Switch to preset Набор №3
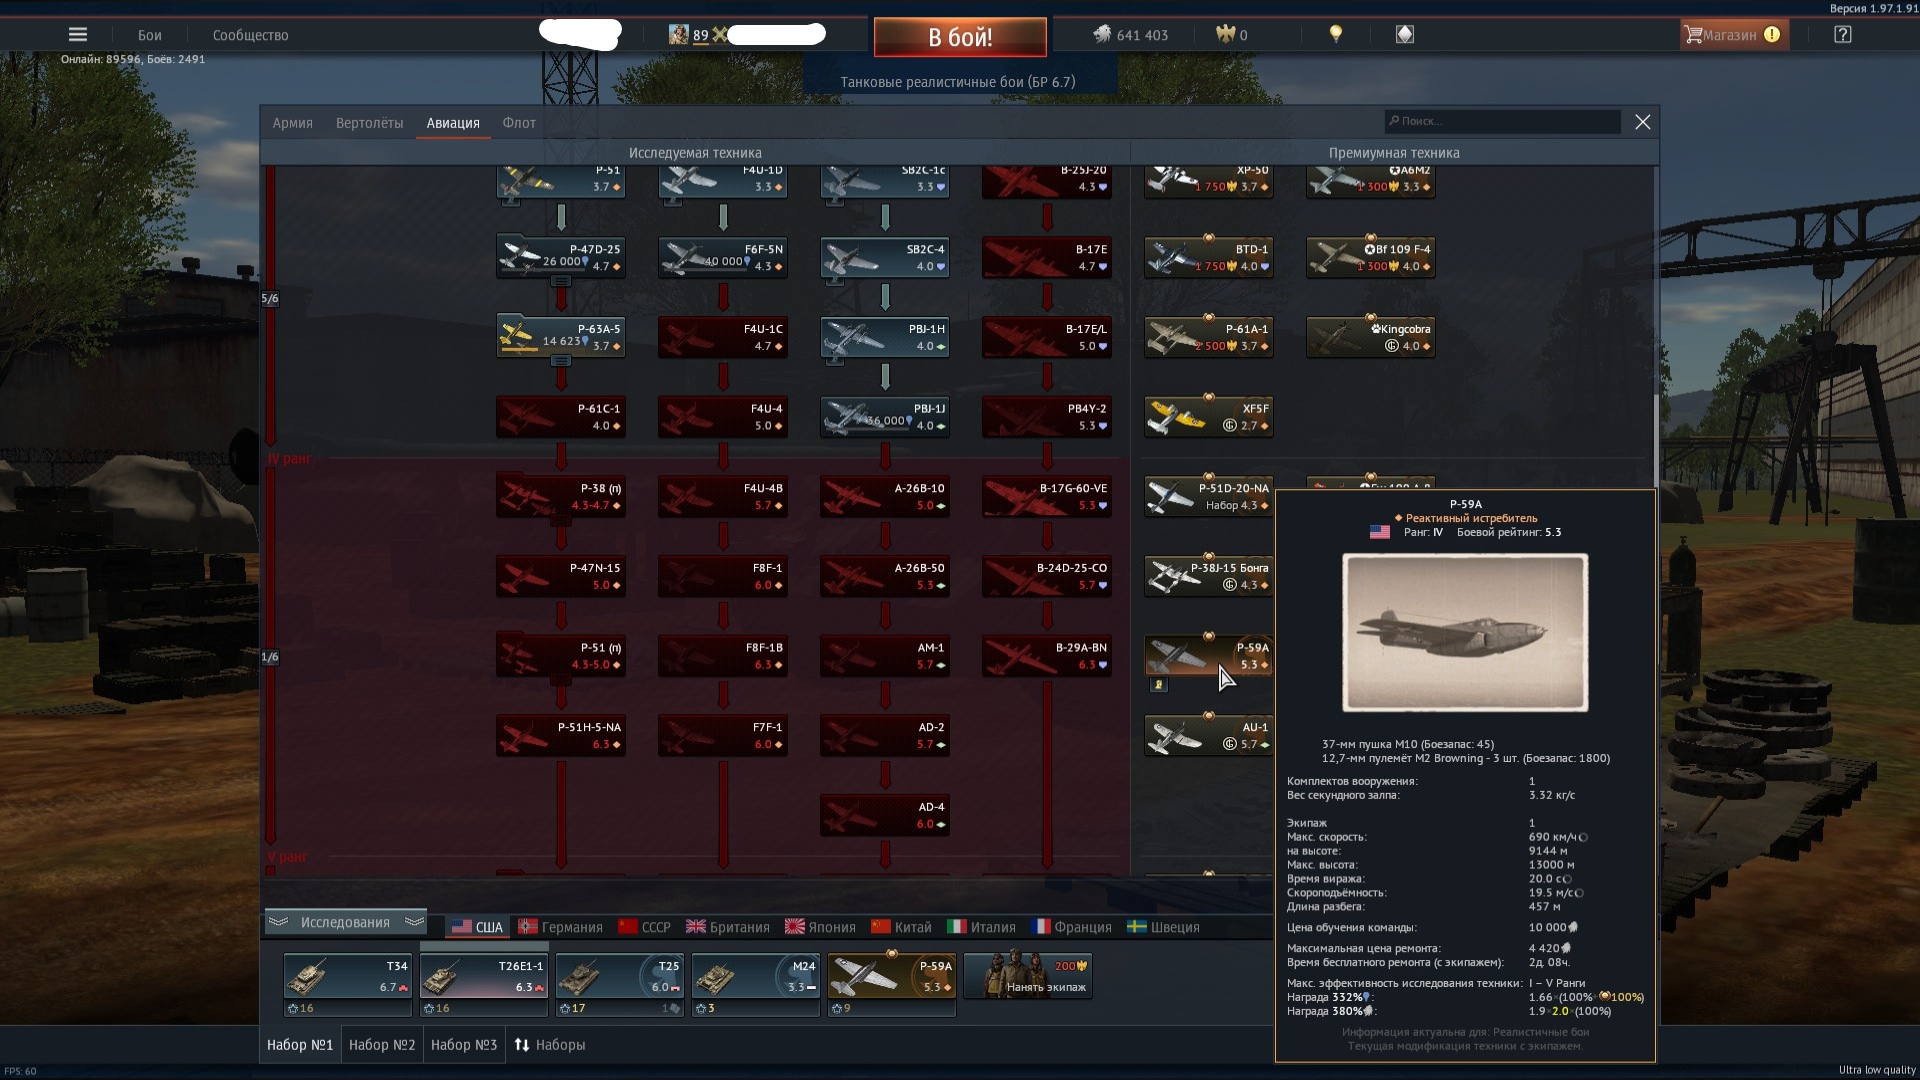1920x1080 pixels. [464, 1045]
